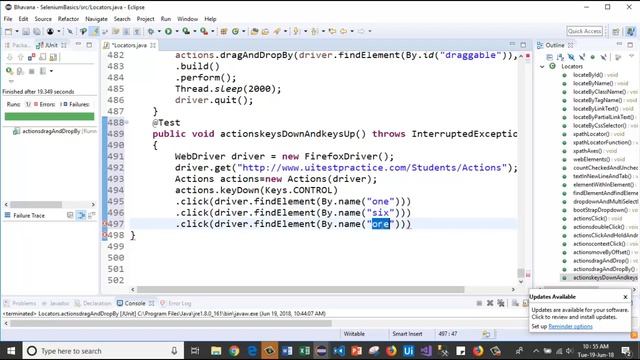Toggle Hide Non-Public Members in Outline
Screen dimensions: 640x360
(x=593, y=58)
